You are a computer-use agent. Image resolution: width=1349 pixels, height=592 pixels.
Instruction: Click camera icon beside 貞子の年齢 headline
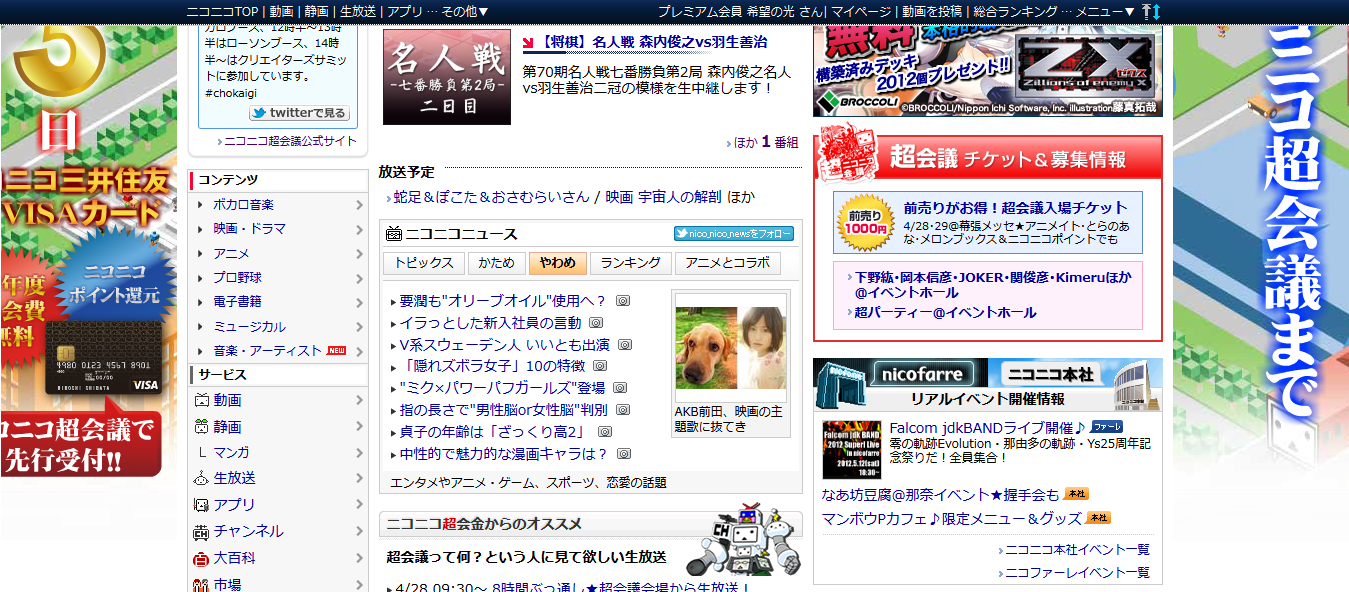click(x=604, y=432)
